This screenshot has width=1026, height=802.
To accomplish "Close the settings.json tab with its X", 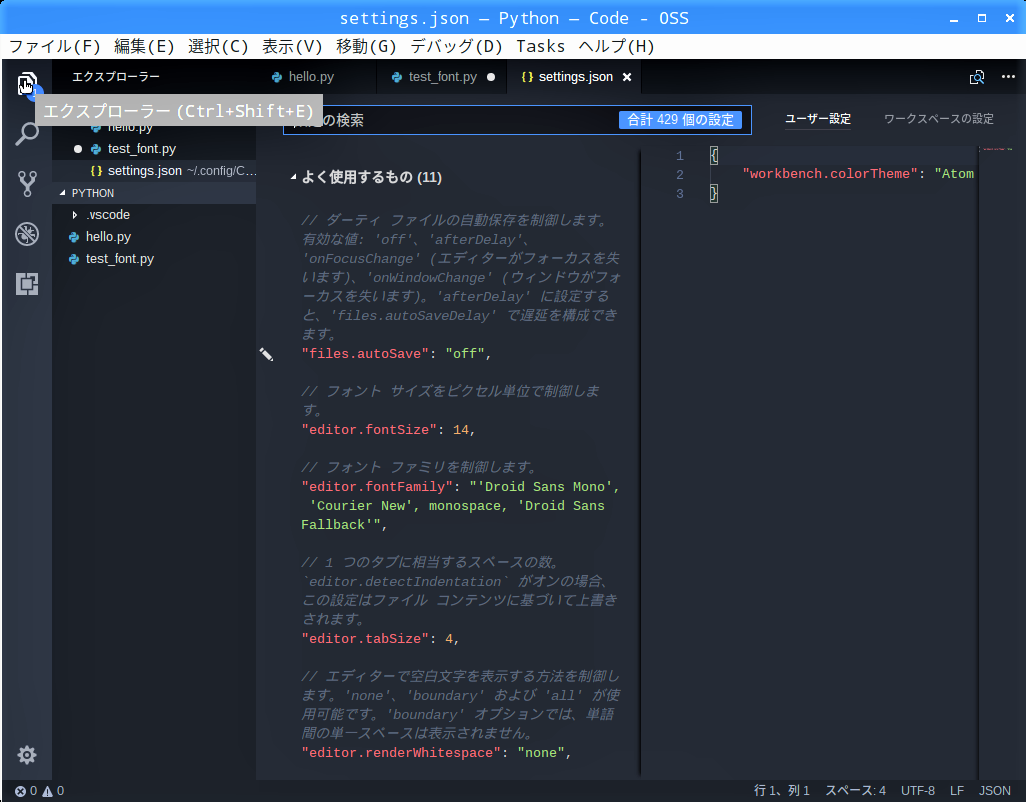I will click(x=627, y=77).
